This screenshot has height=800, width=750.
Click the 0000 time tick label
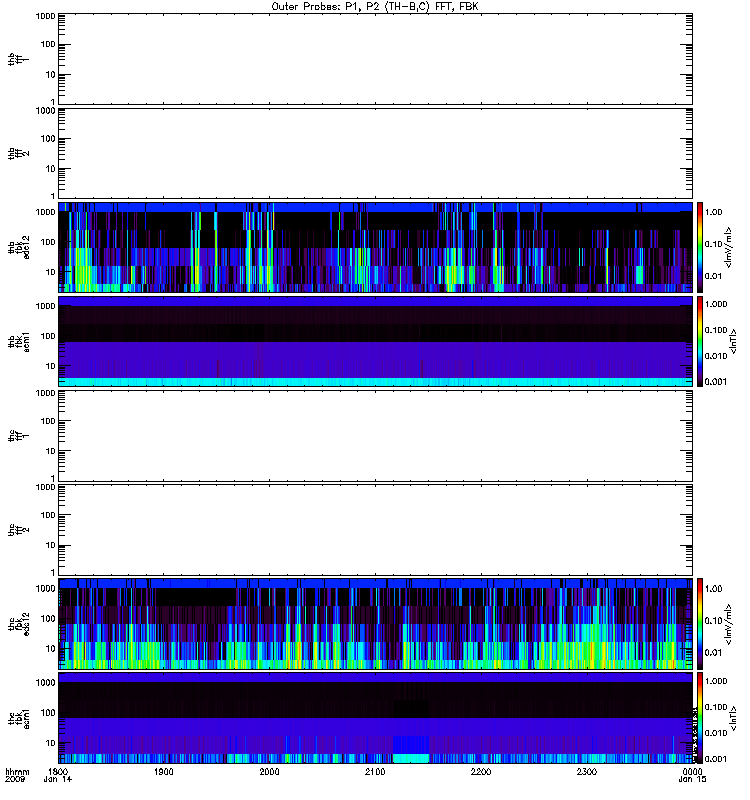692,771
